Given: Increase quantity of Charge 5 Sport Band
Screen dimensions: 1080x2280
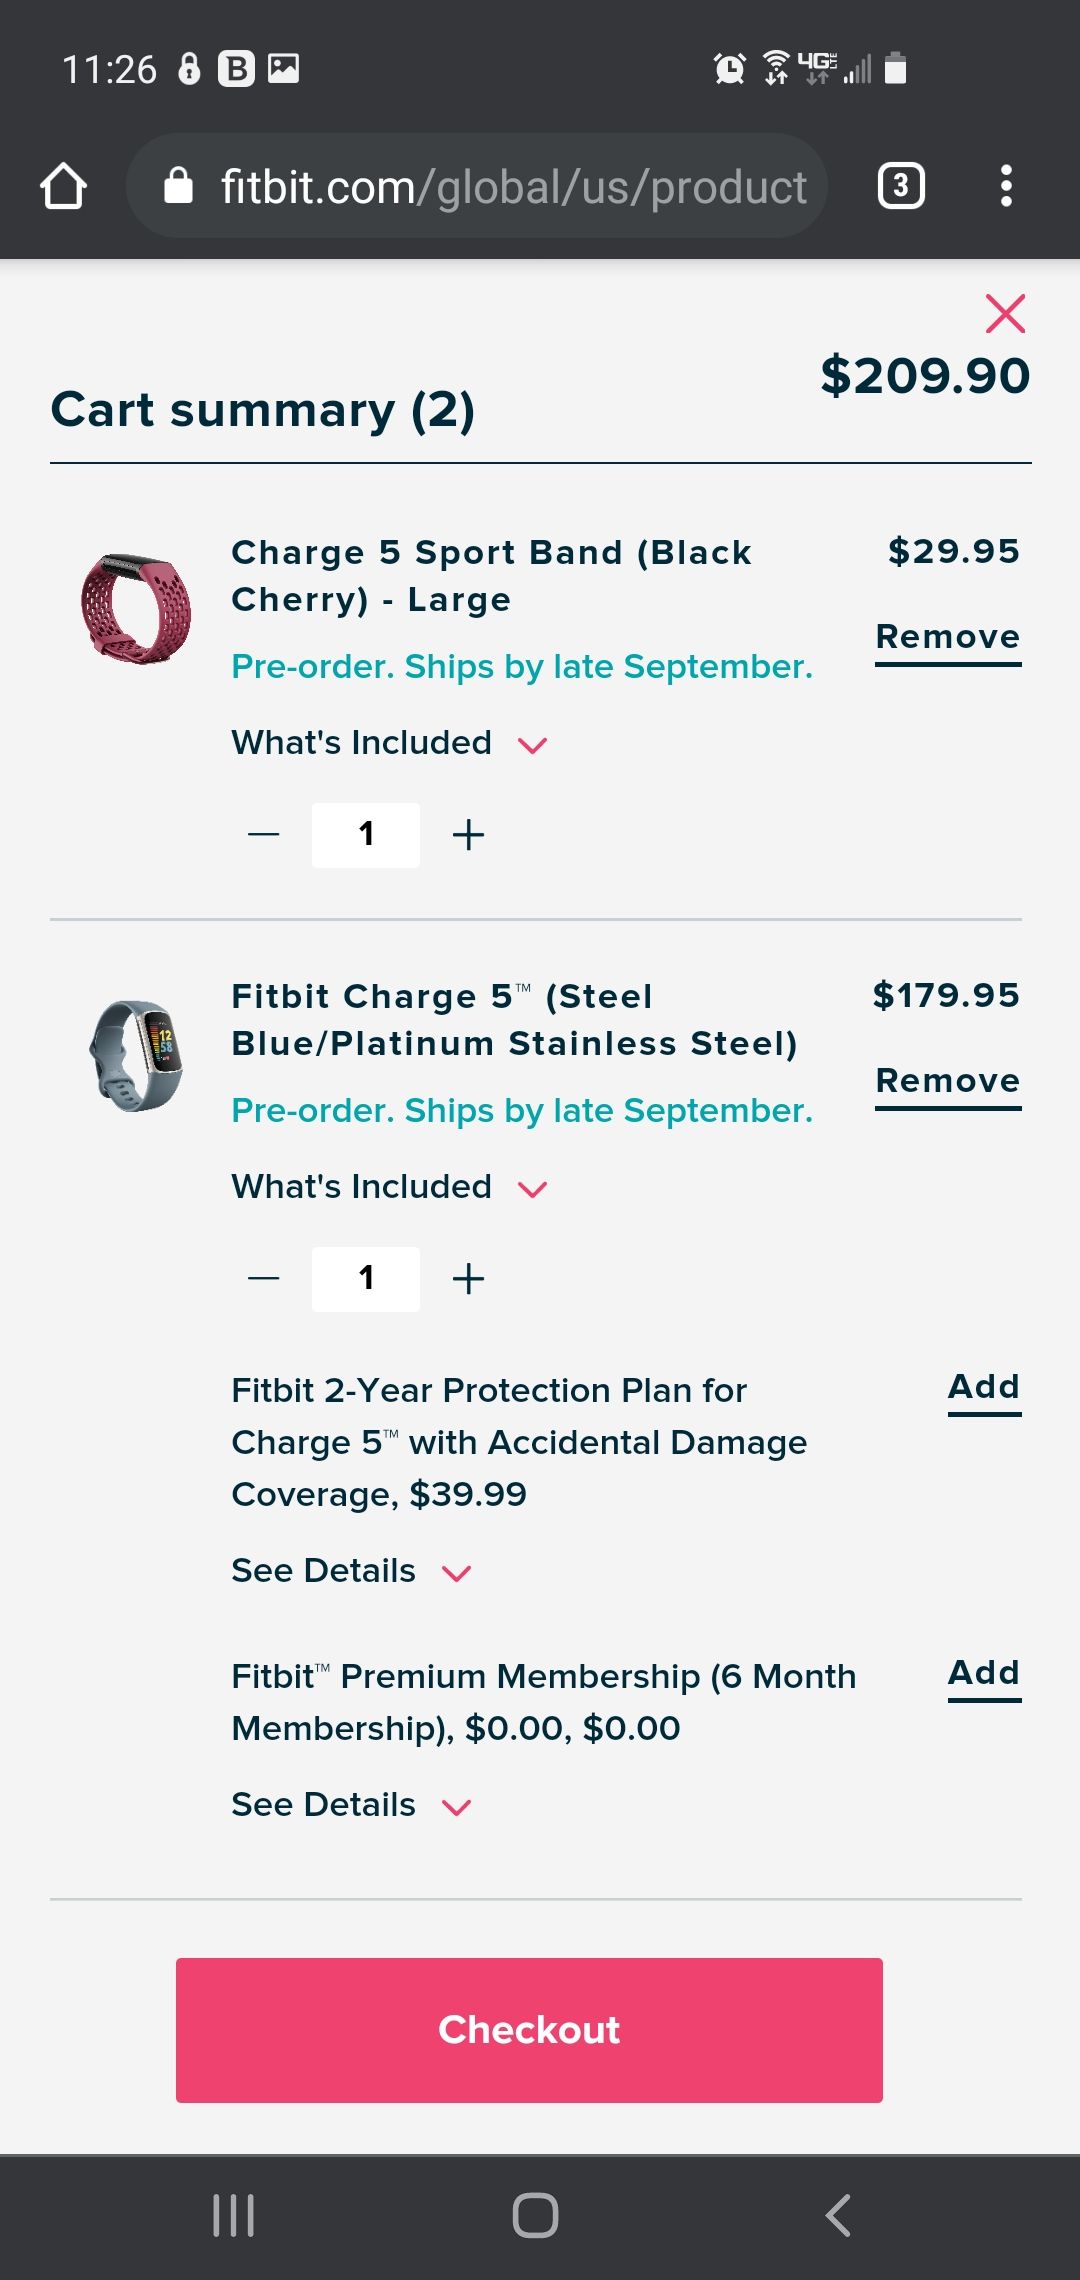Looking at the screenshot, I should tap(468, 835).
